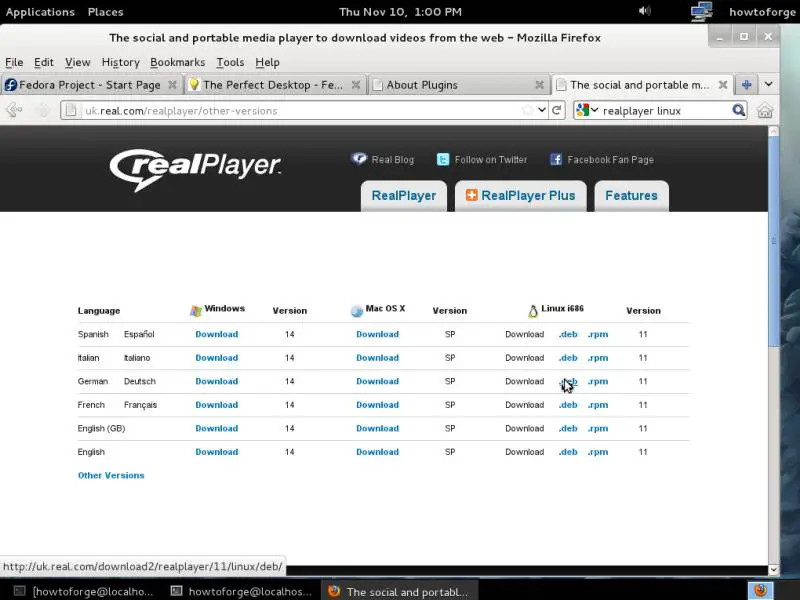Select the RealPlayer Plus navigation tab

[x=520, y=195]
